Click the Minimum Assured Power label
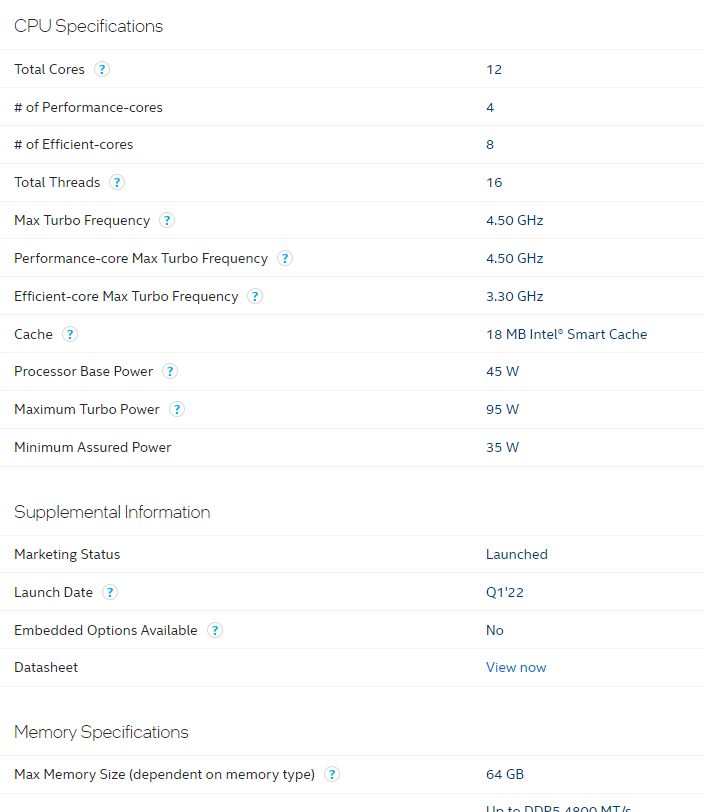This screenshot has height=812, width=704. 92,447
